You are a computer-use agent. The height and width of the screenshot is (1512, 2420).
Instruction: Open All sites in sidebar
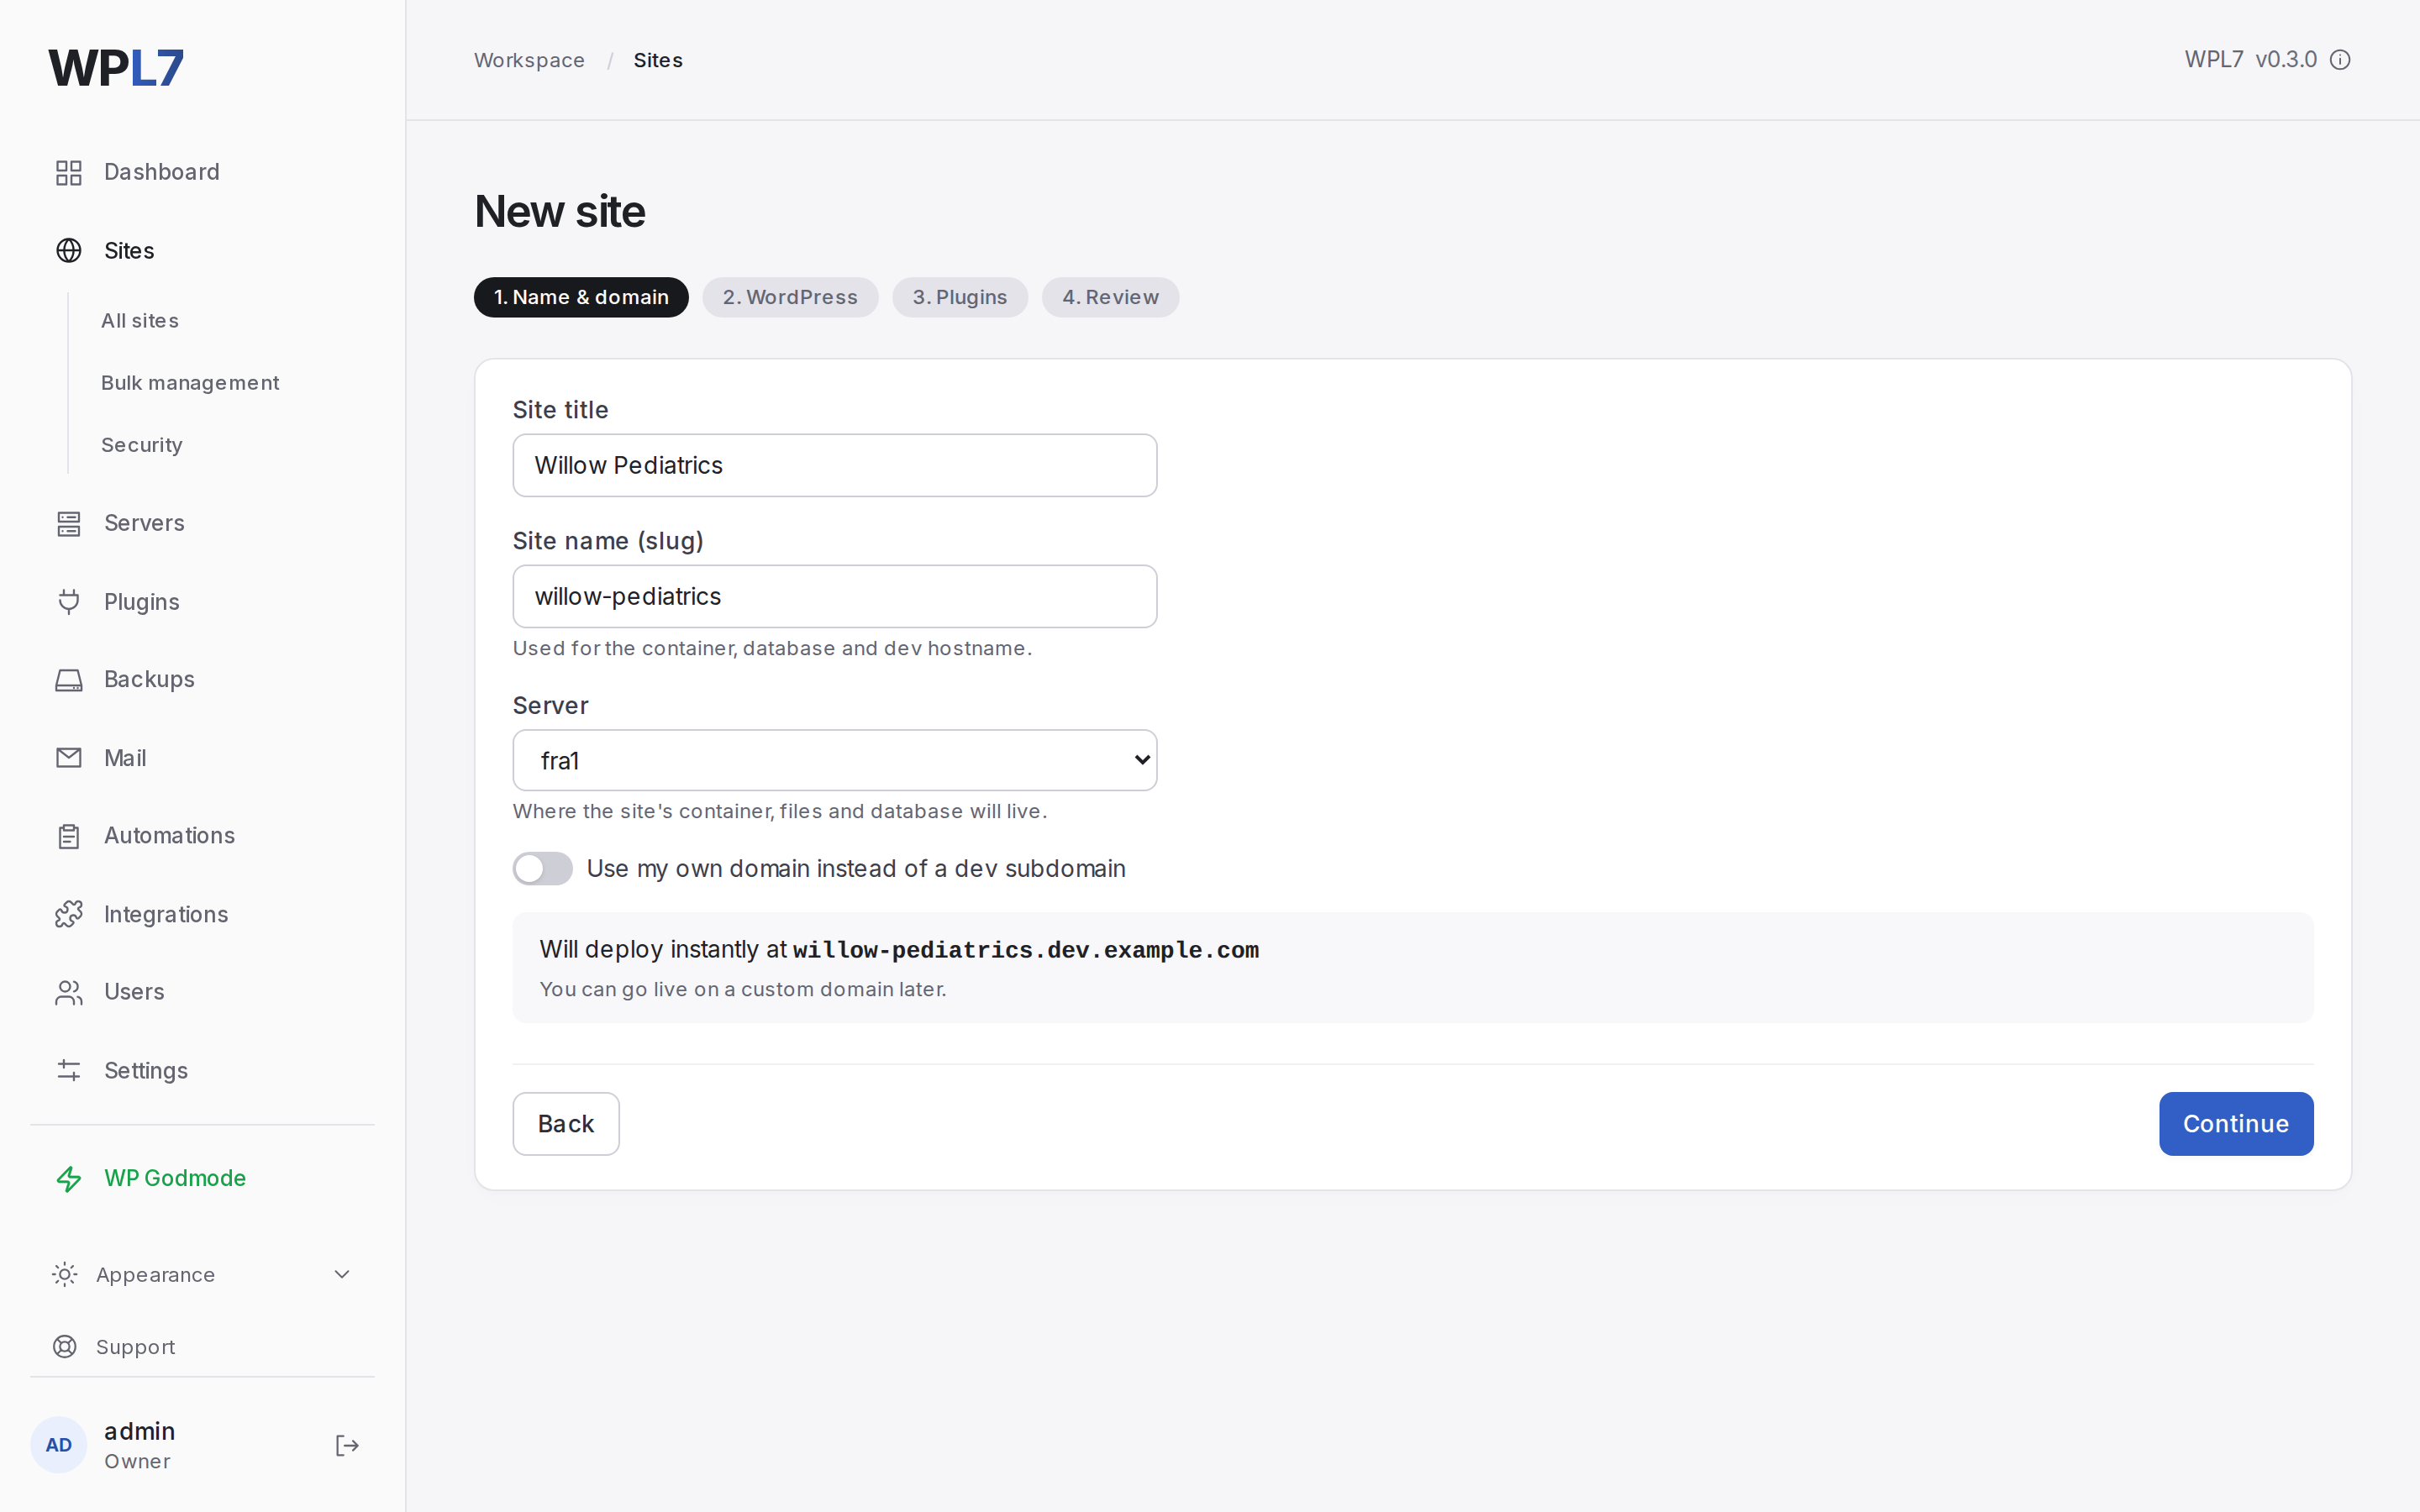[x=140, y=321]
